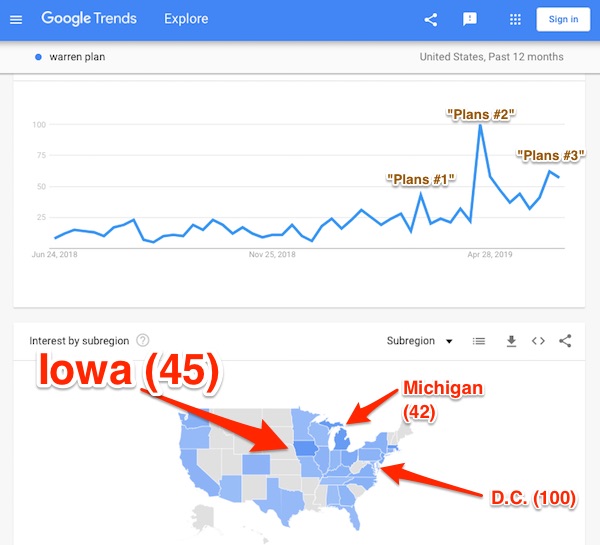Image resolution: width=600 pixels, height=545 pixels.
Task: Share the subregion map card
Action: click(x=565, y=341)
